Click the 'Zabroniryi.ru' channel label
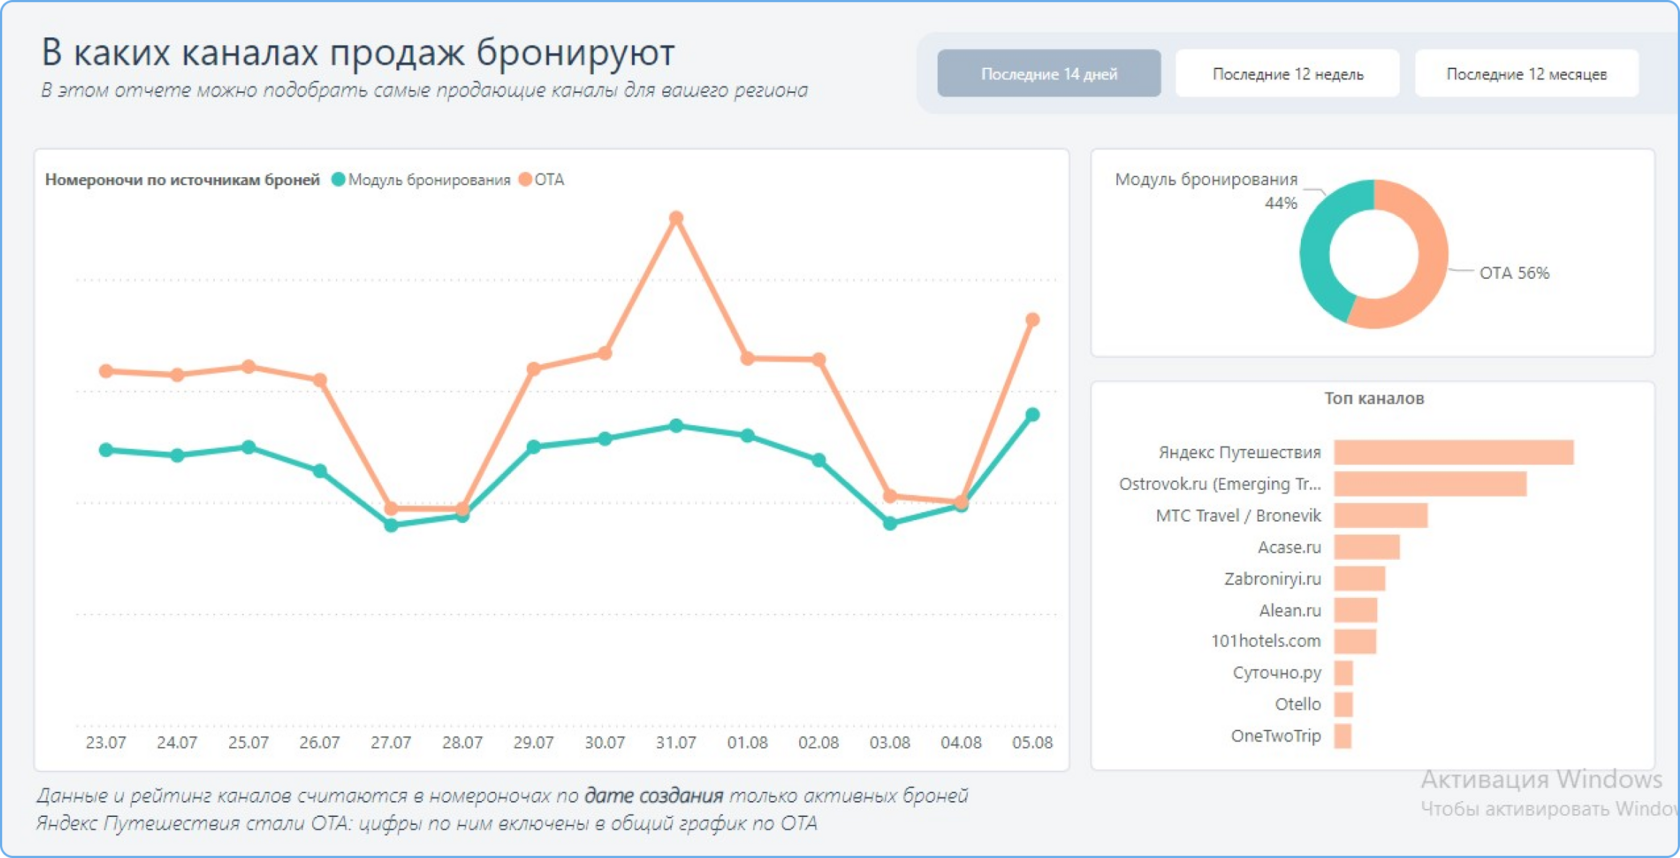 pyautogui.click(x=1272, y=579)
